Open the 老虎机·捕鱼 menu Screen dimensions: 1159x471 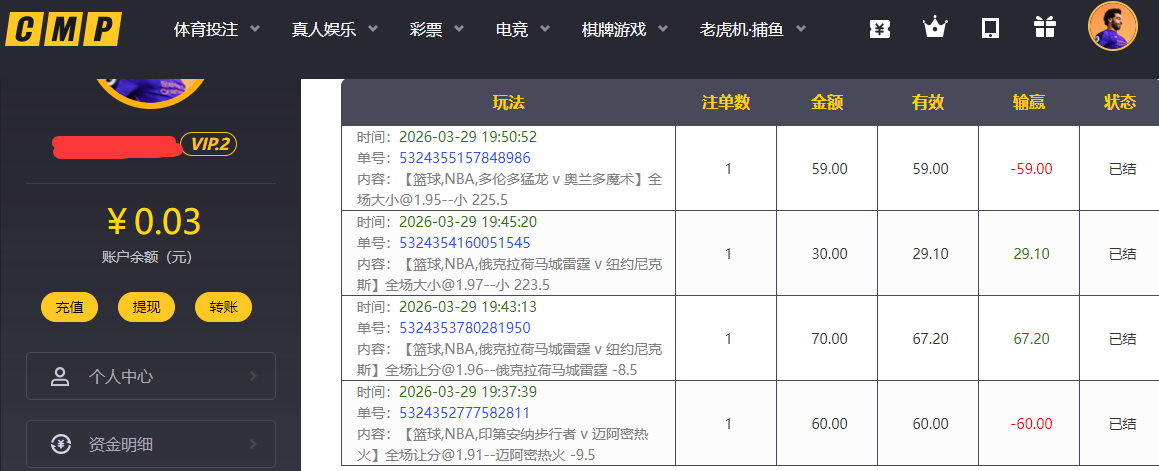pos(742,30)
